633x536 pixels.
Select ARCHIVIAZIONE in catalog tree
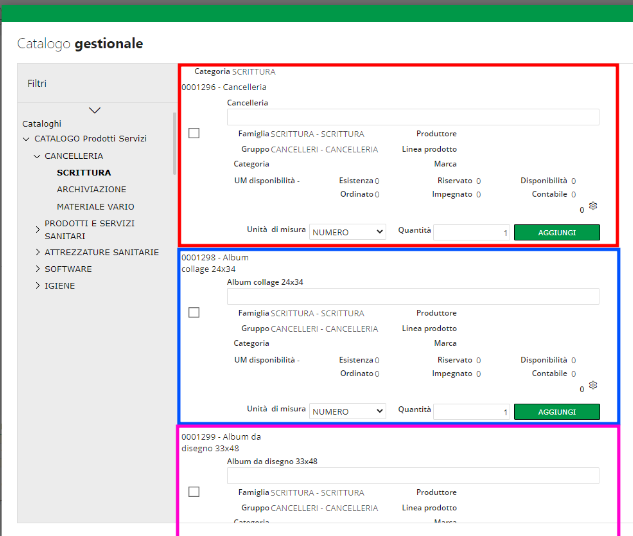pos(91,189)
